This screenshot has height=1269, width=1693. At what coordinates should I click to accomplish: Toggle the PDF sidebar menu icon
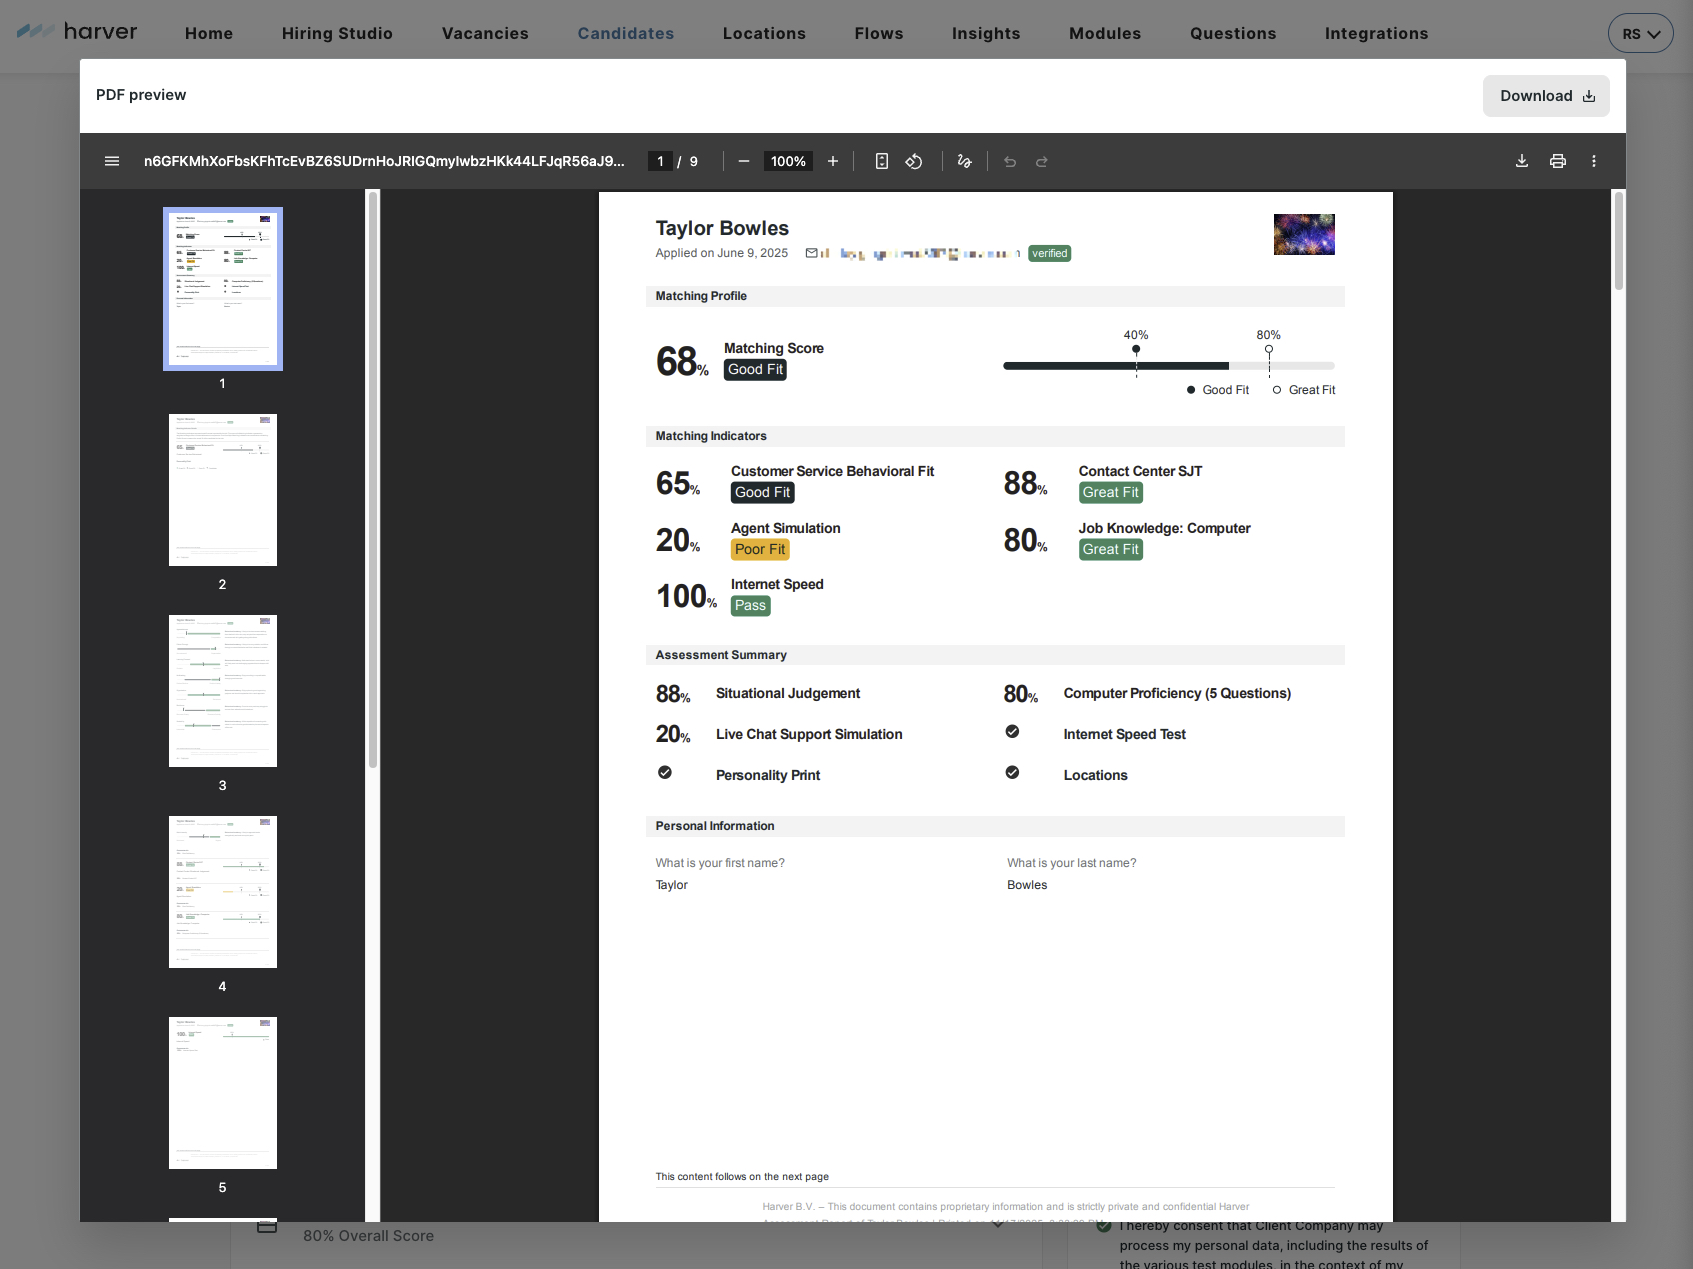[x=112, y=161]
